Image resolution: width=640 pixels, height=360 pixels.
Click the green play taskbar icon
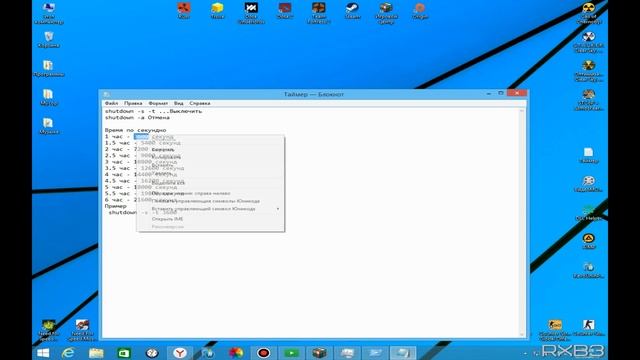point(291,353)
